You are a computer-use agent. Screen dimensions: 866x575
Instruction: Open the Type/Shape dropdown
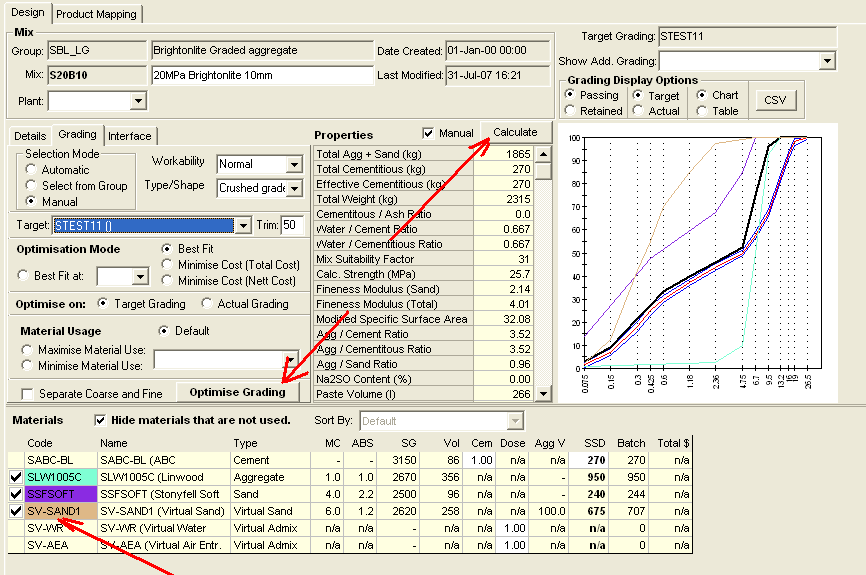294,188
